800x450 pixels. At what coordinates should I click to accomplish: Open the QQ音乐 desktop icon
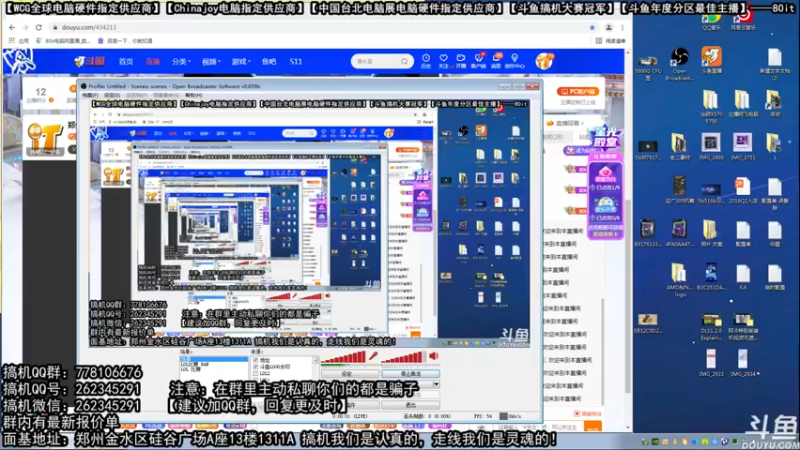click(x=711, y=22)
